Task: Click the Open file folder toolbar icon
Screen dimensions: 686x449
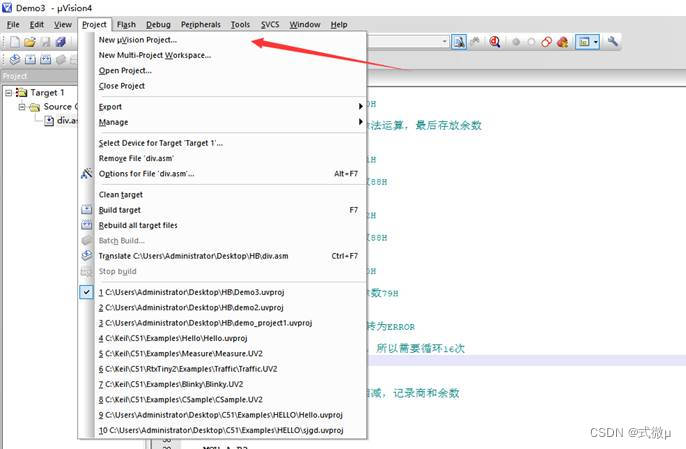Action: click(30, 42)
